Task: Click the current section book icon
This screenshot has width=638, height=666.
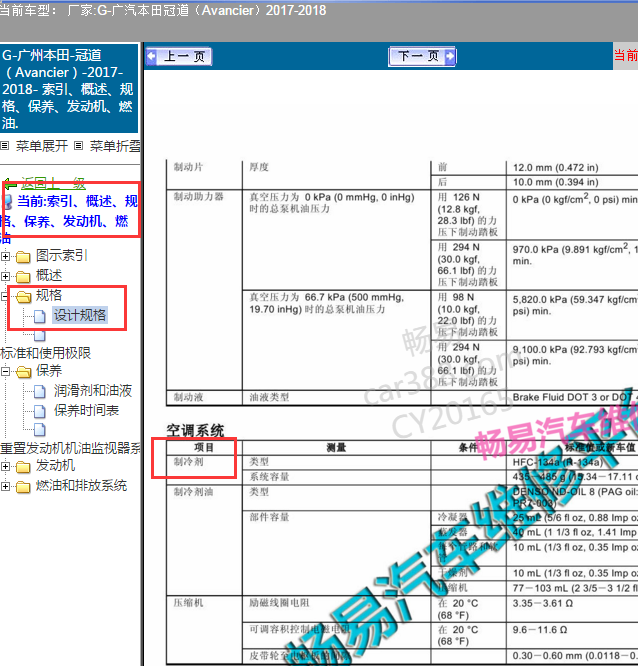Action: point(8,201)
